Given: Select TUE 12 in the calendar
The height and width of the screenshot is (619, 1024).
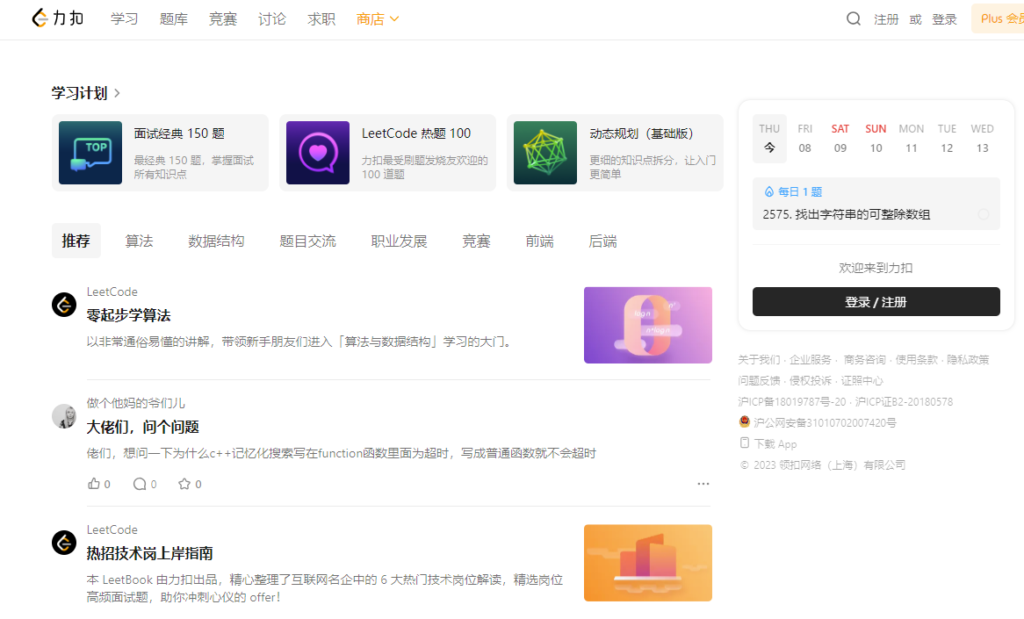Looking at the screenshot, I should click(947, 138).
